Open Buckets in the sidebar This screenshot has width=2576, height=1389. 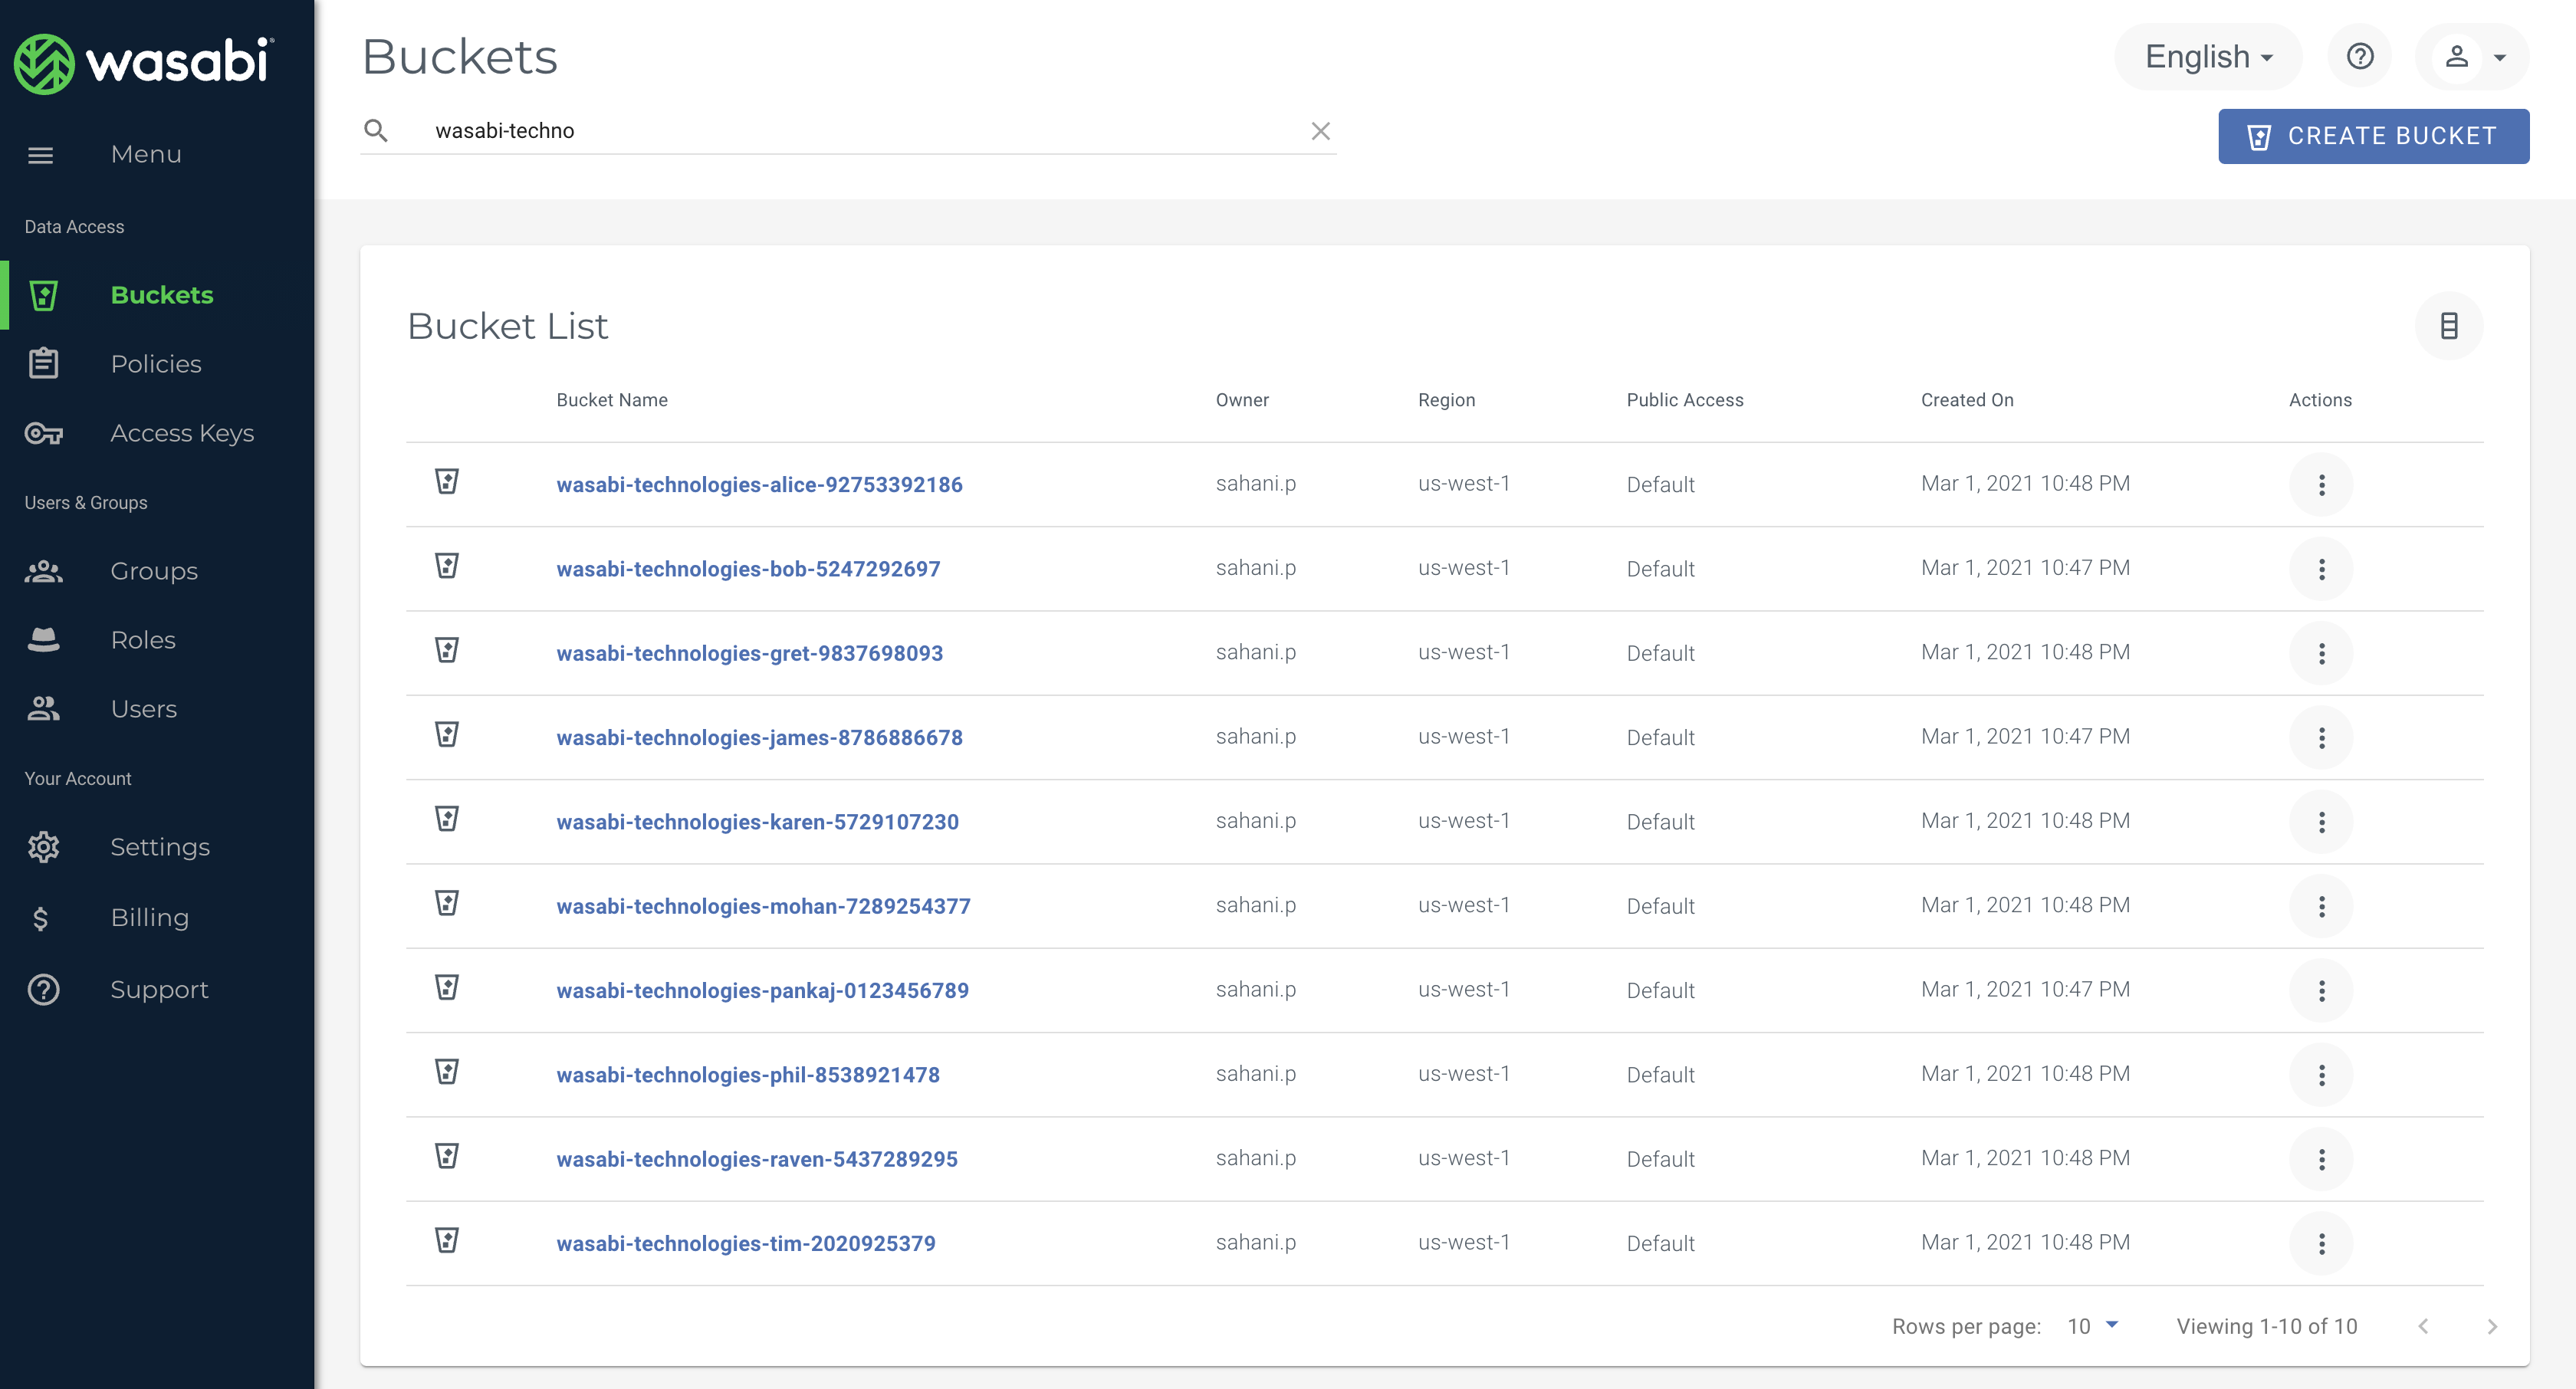pyautogui.click(x=157, y=295)
